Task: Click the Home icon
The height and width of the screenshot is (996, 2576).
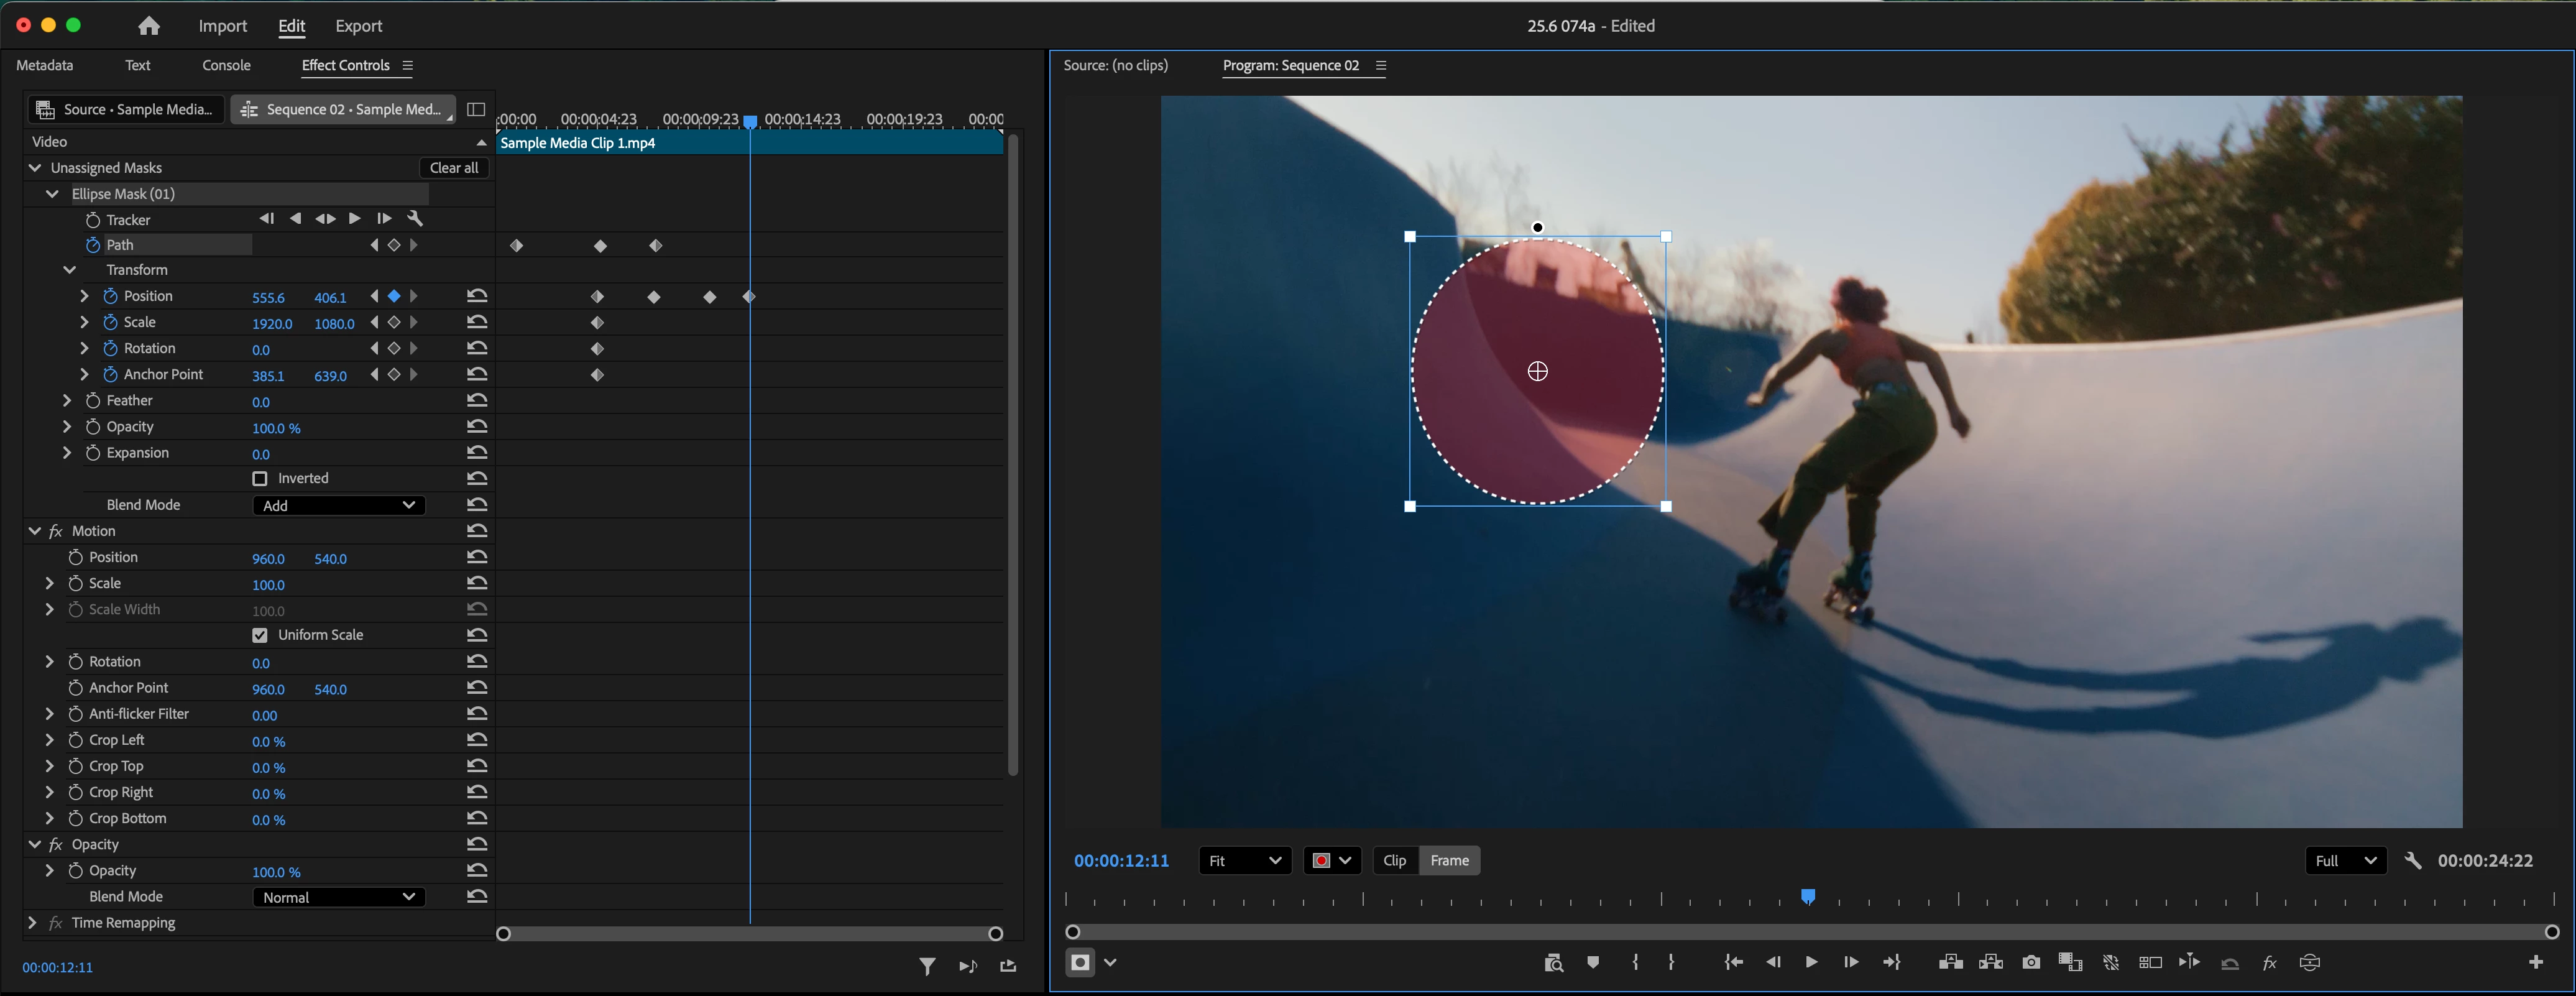Action: point(149,26)
